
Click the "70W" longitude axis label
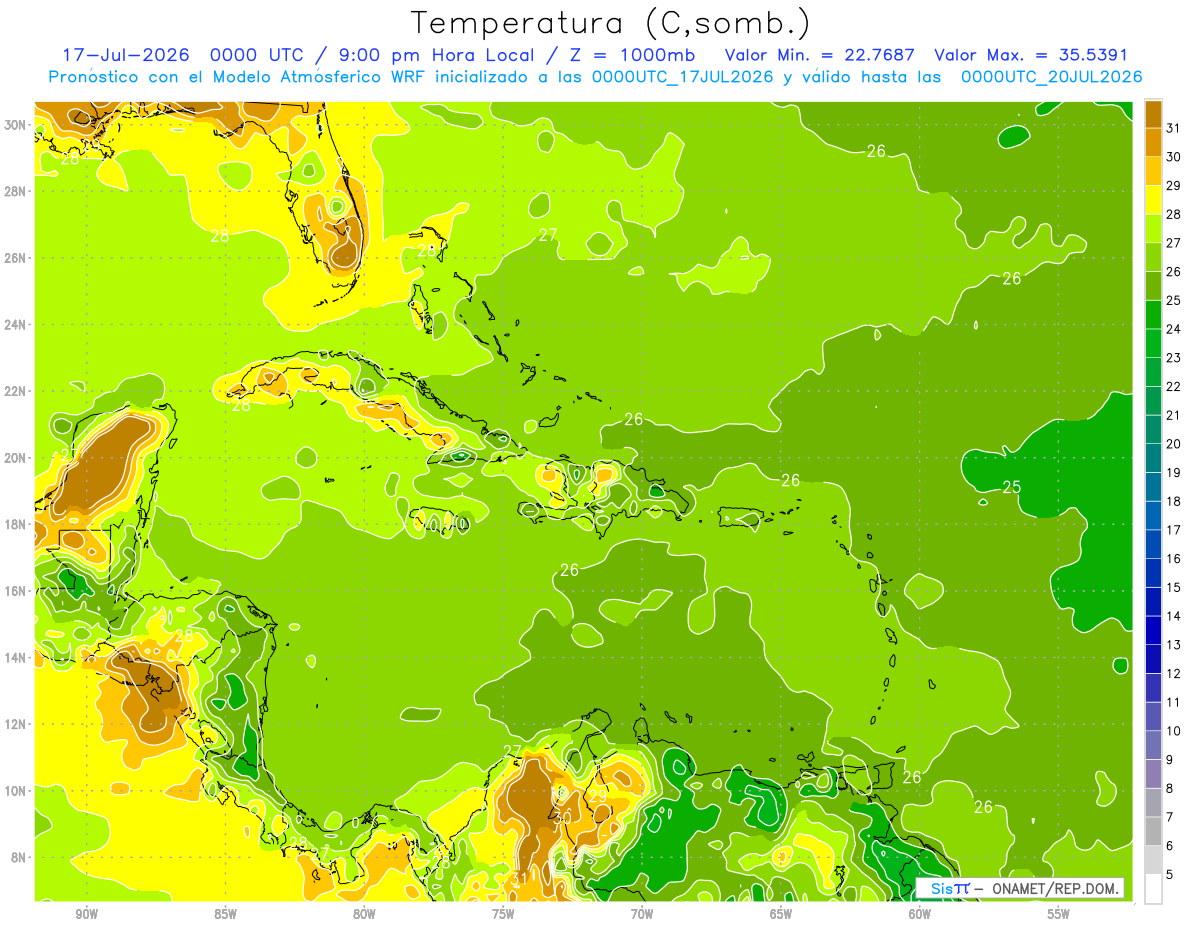[x=642, y=914]
